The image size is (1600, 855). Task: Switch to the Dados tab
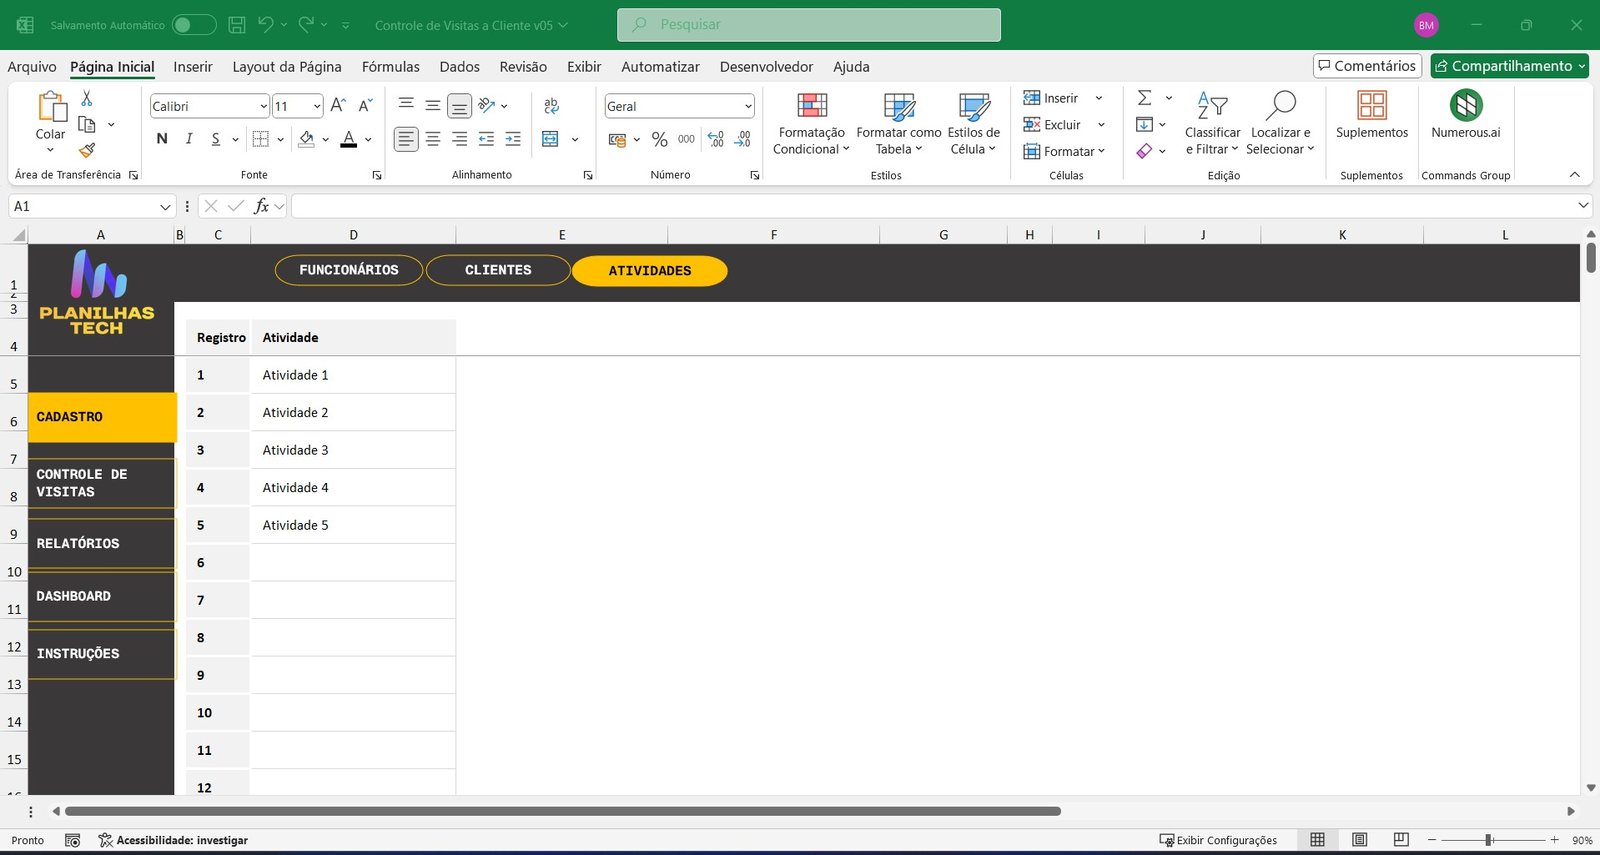click(x=460, y=67)
